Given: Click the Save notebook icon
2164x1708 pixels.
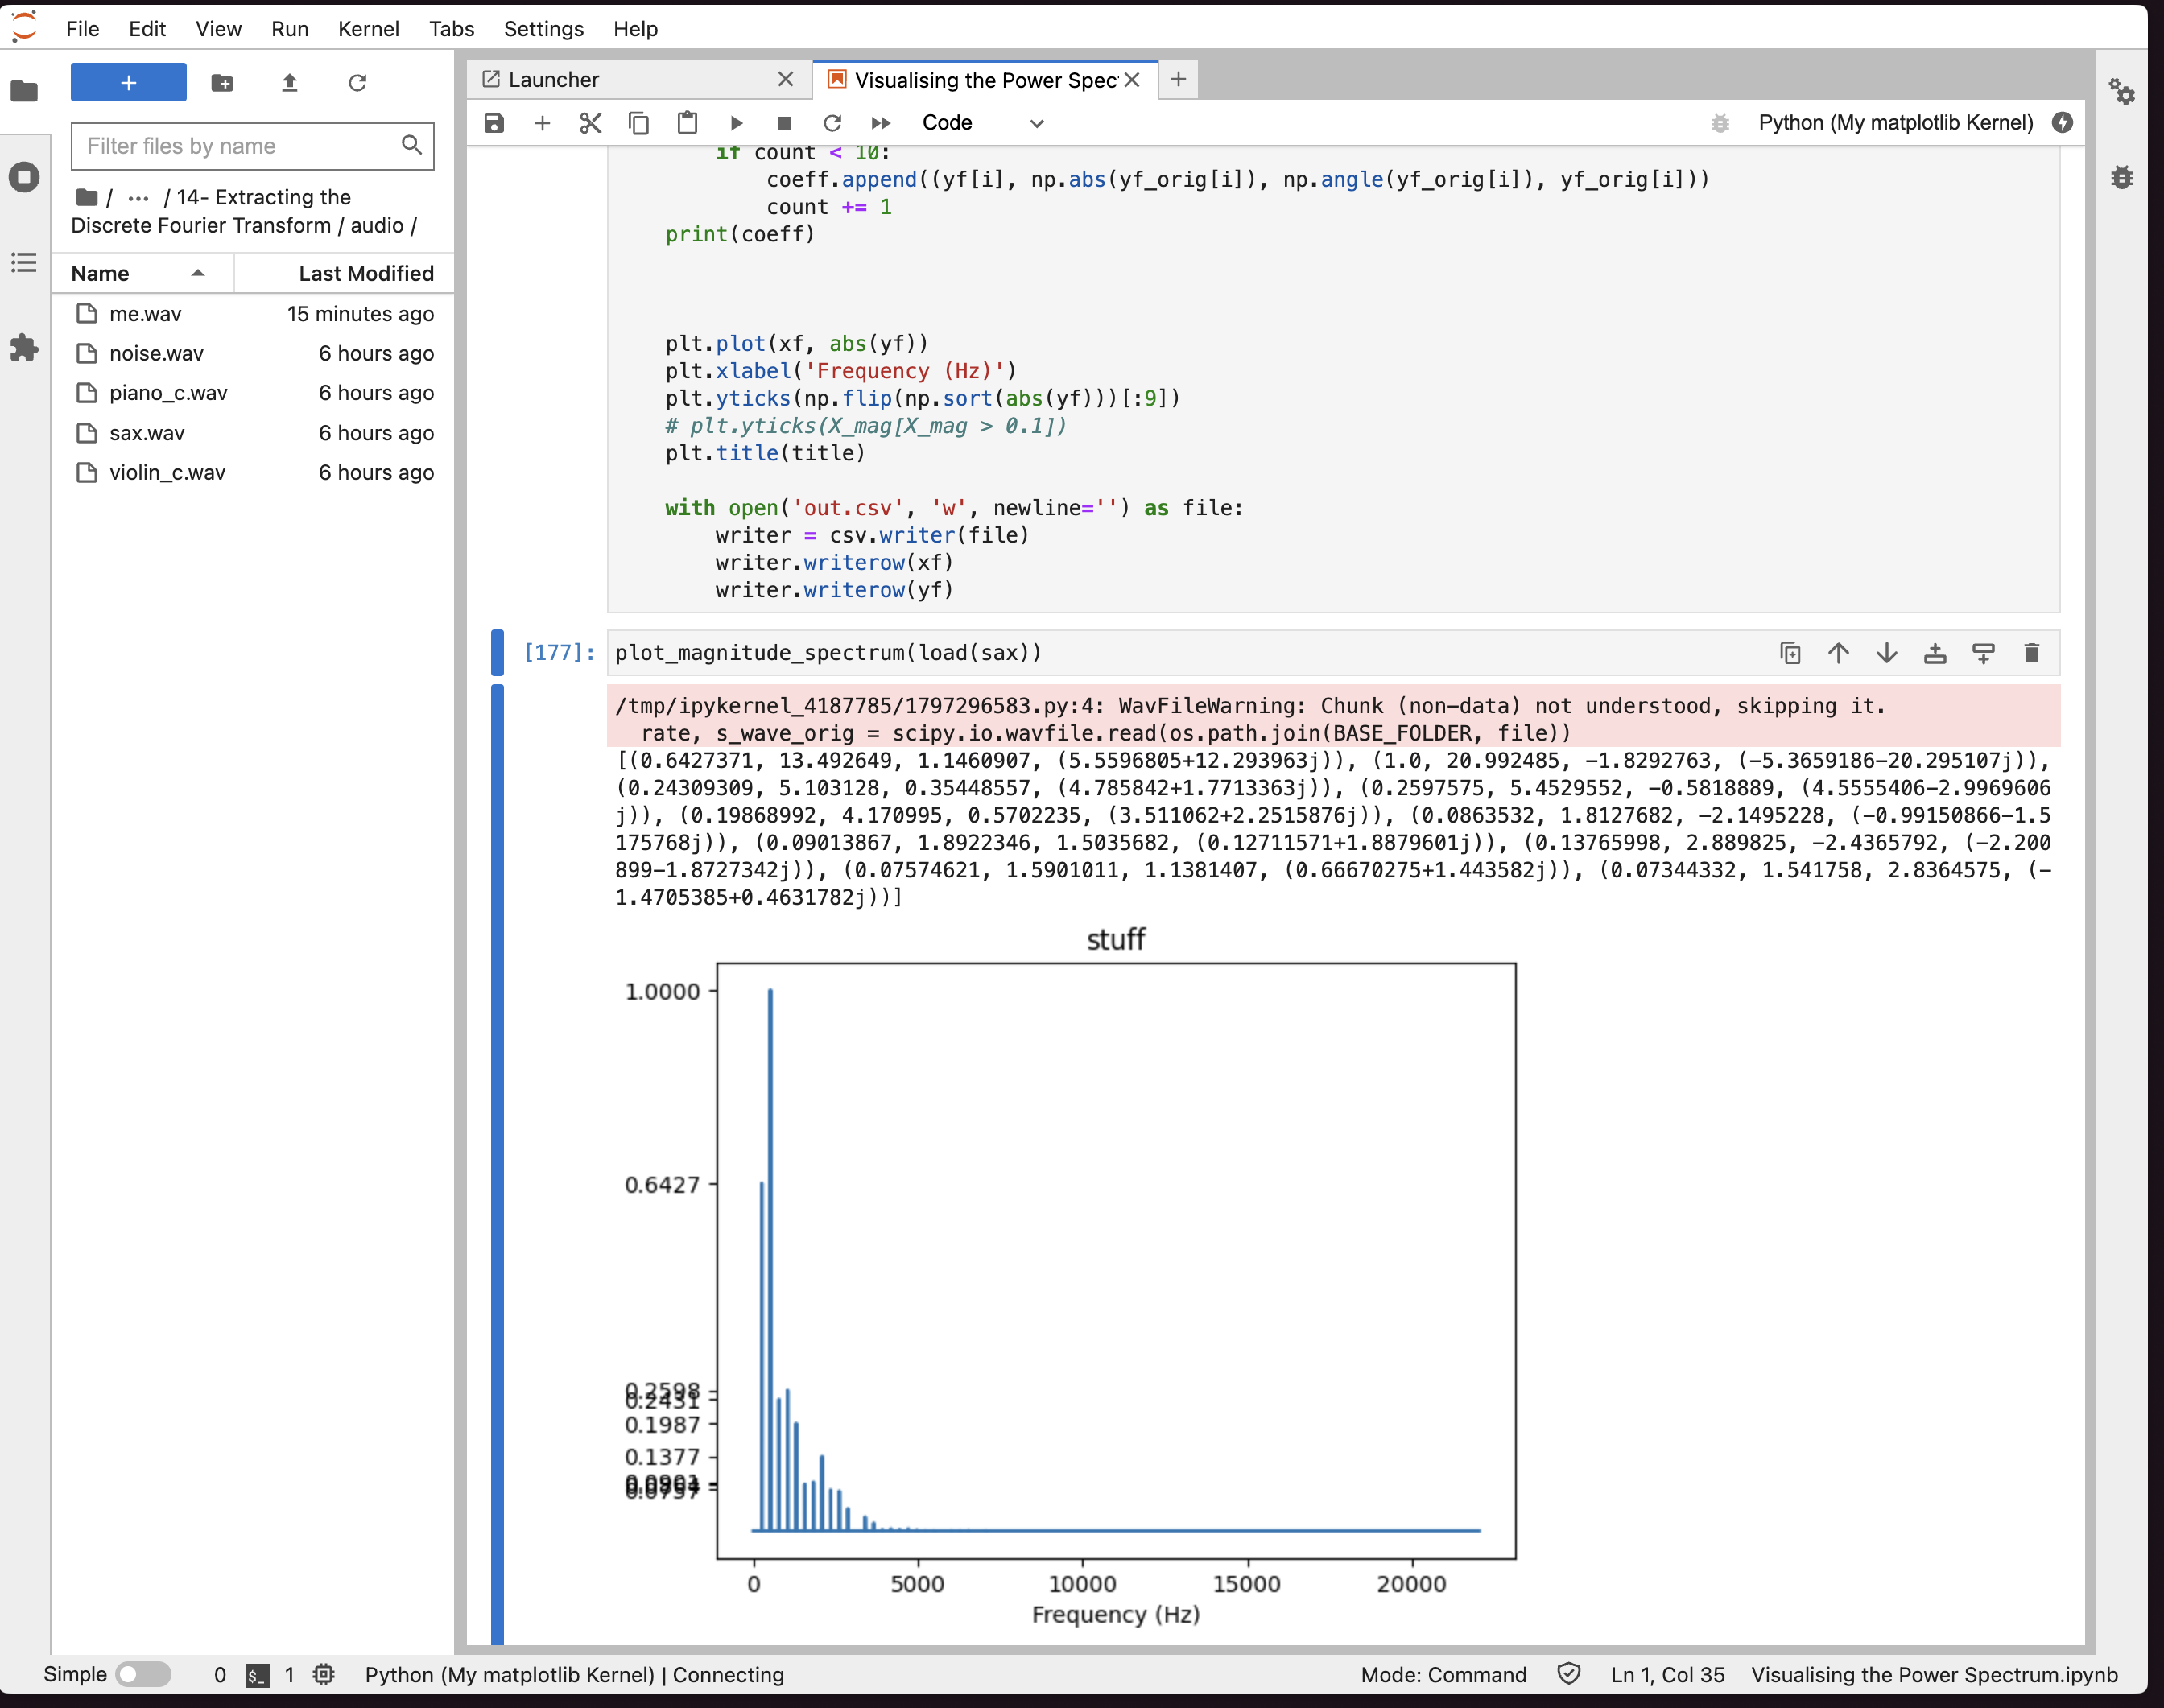Looking at the screenshot, I should click(494, 123).
